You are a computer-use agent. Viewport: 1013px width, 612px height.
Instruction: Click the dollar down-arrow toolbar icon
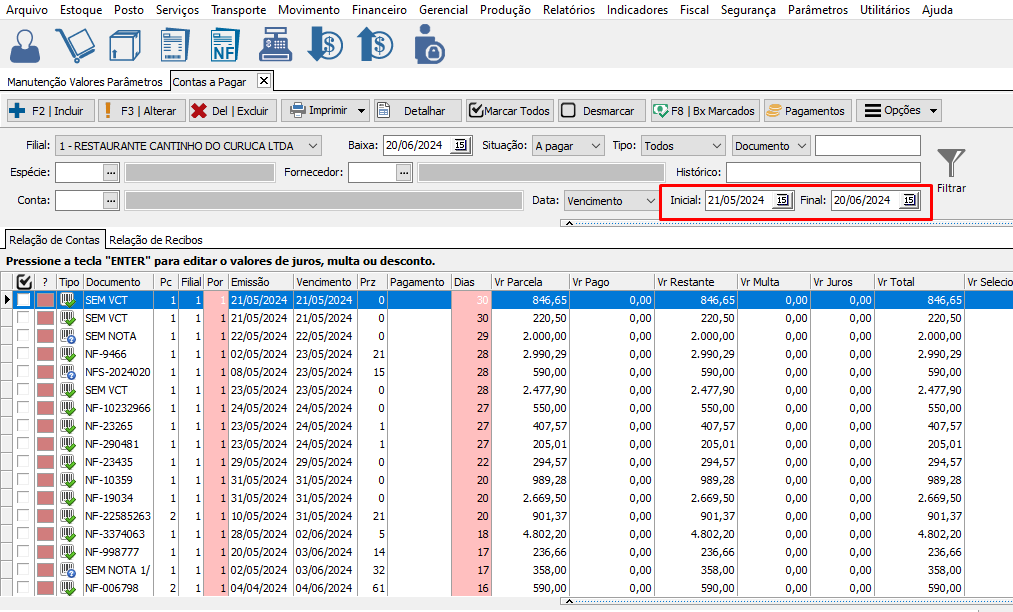click(x=325, y=46)
